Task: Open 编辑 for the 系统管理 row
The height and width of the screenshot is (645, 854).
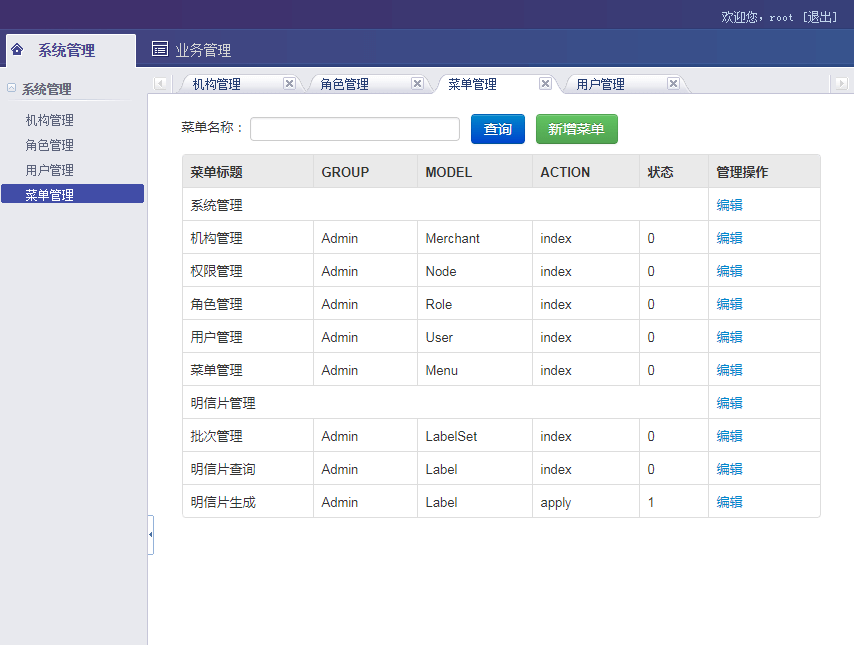Action: click(728, 205)
